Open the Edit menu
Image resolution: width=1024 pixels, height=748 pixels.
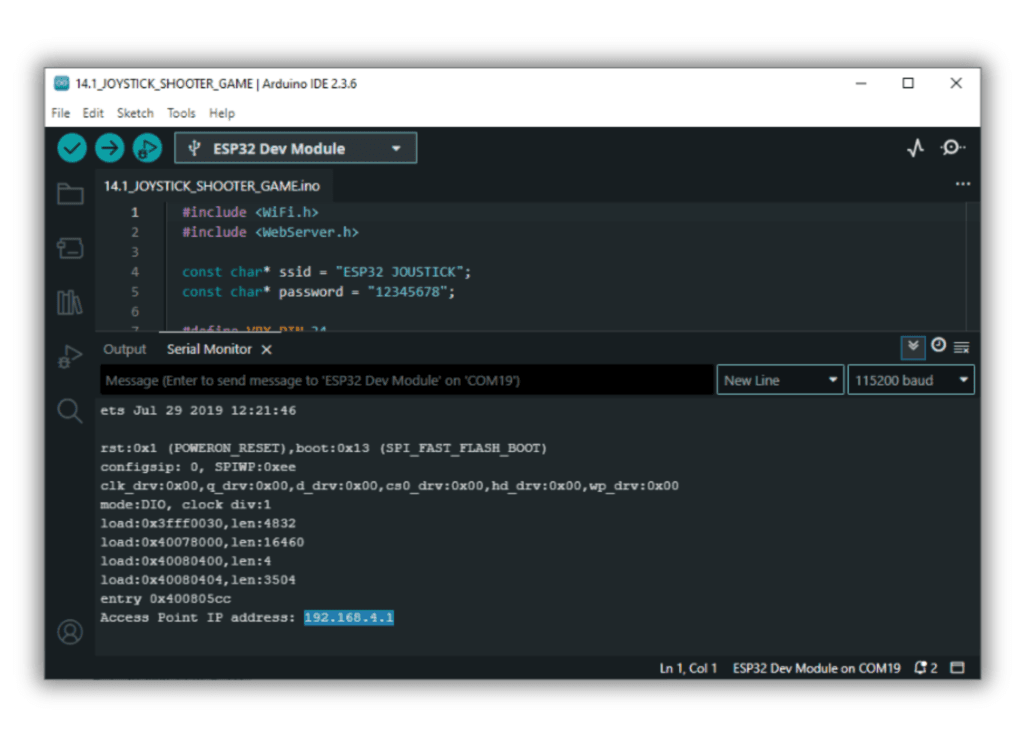click(x=93, y=113)
